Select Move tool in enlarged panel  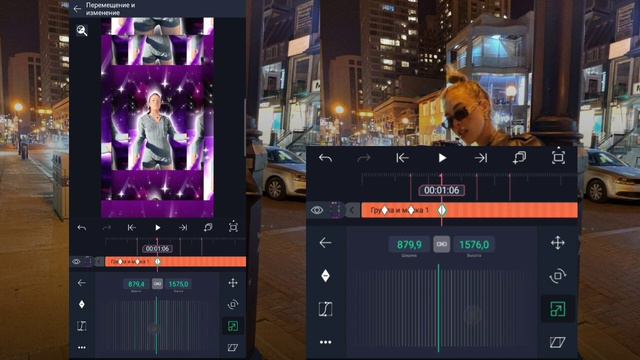coord(558,243)
